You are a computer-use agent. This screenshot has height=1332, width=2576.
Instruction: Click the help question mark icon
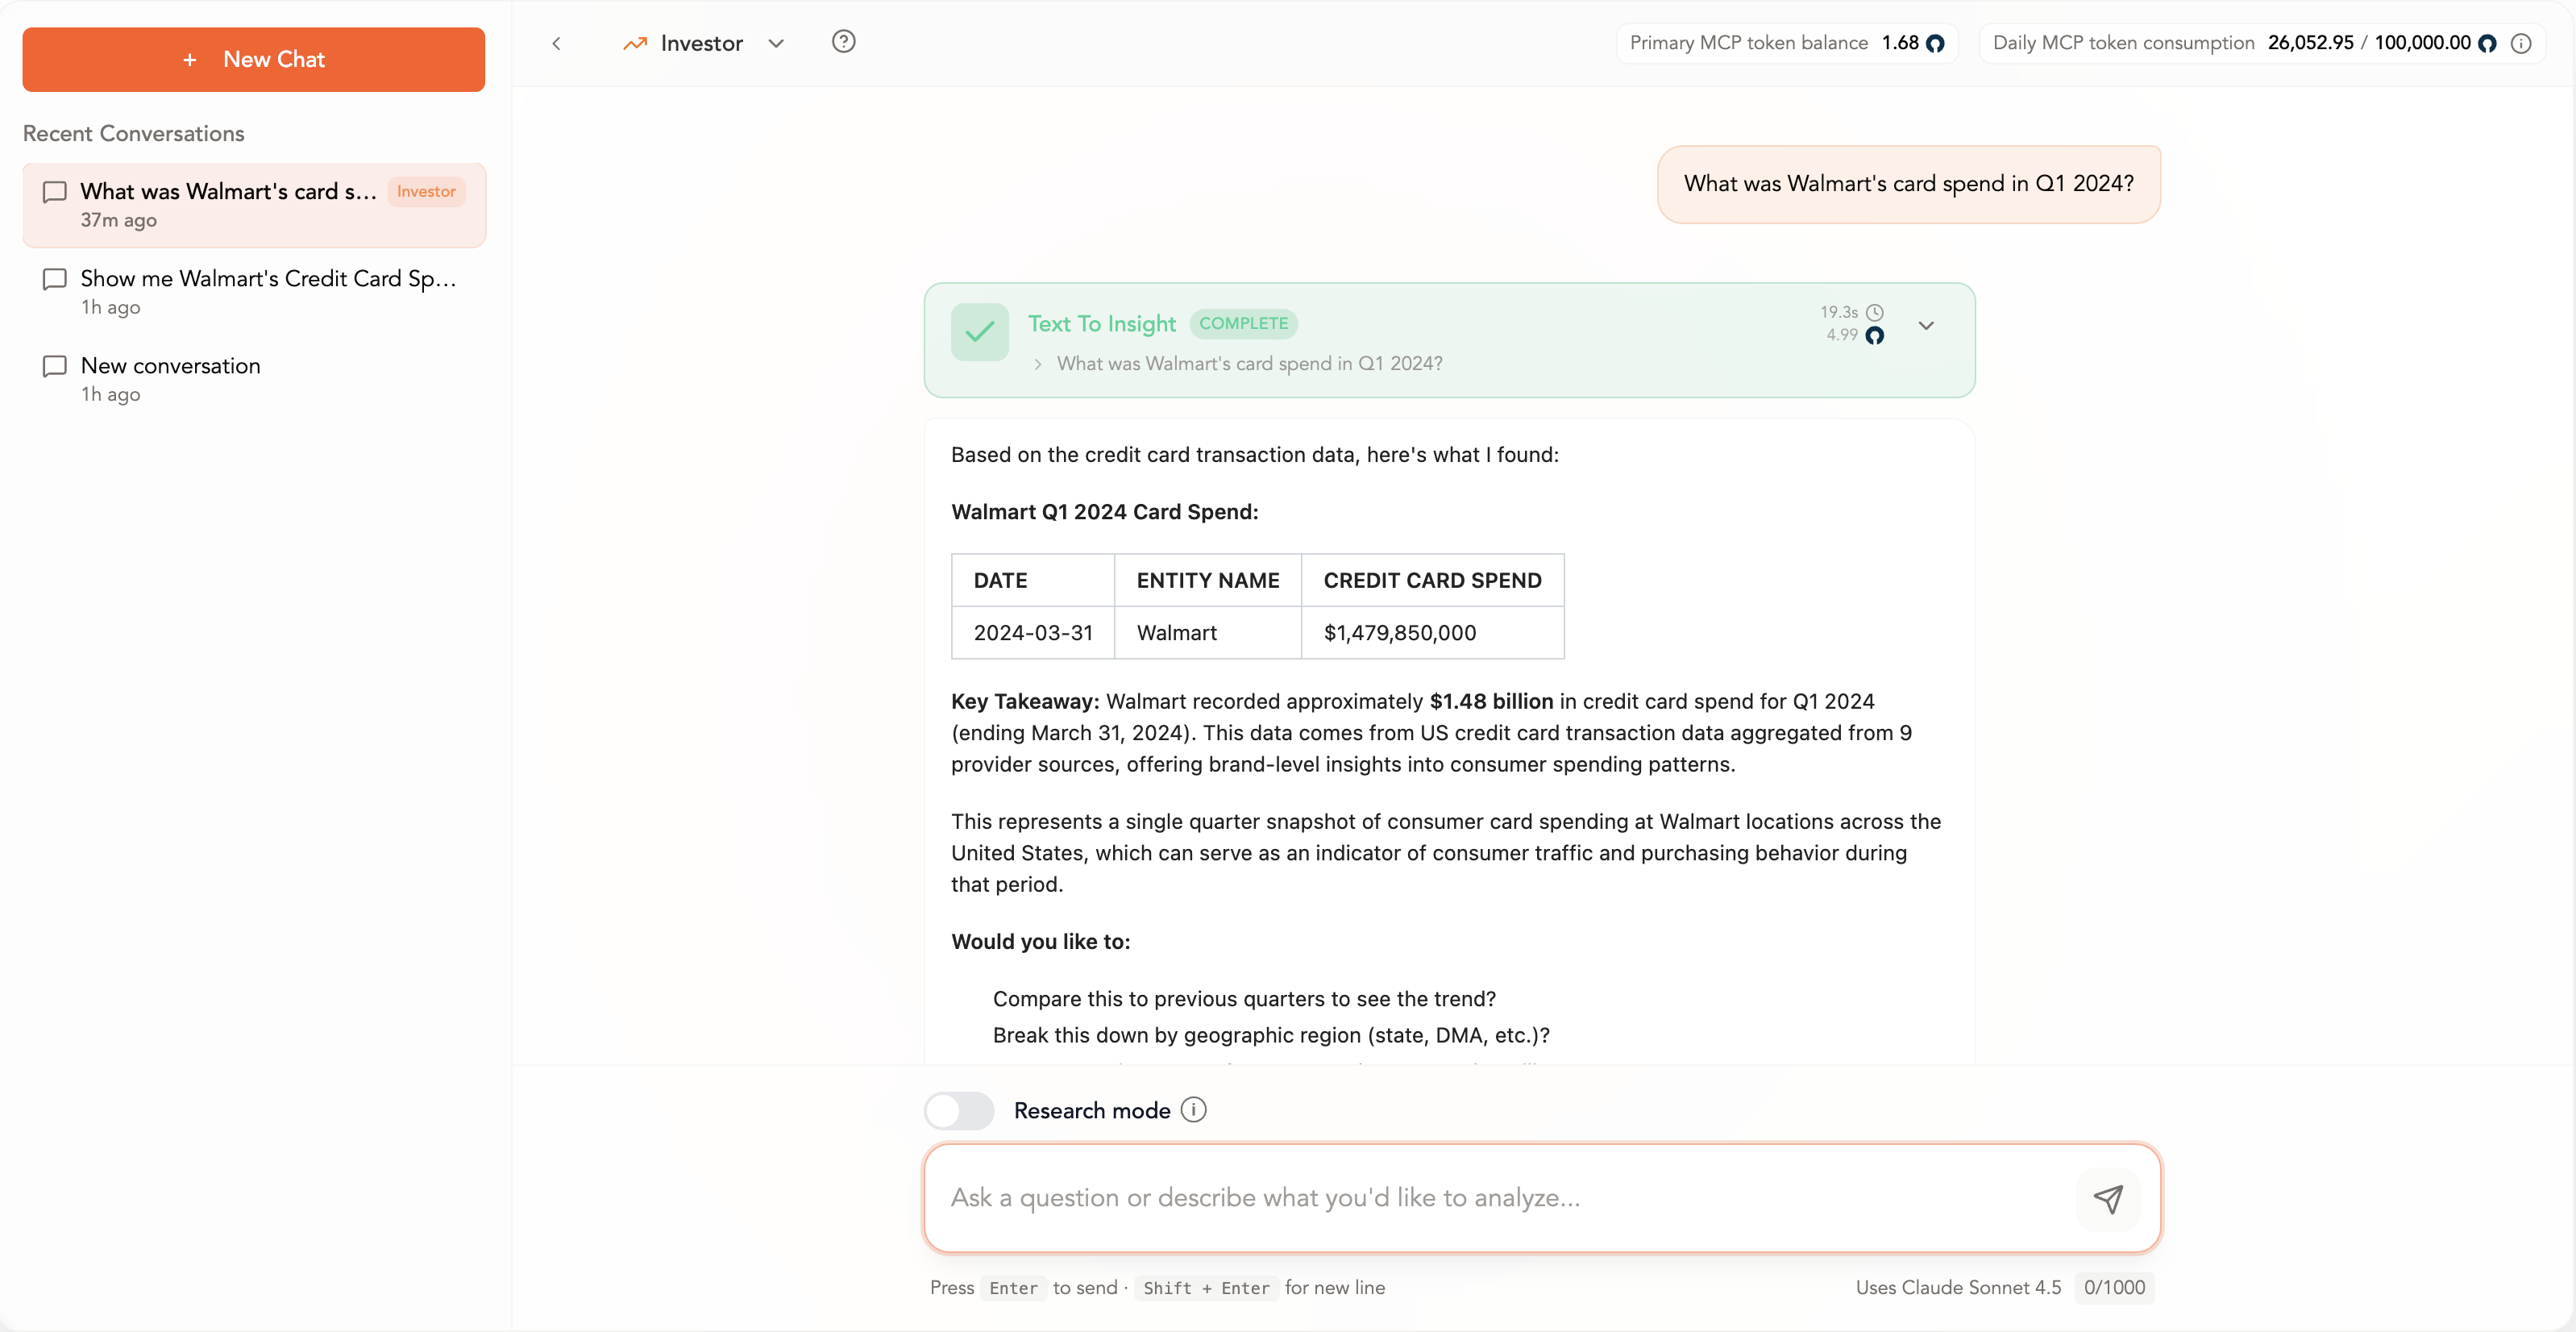coord(843,42)
